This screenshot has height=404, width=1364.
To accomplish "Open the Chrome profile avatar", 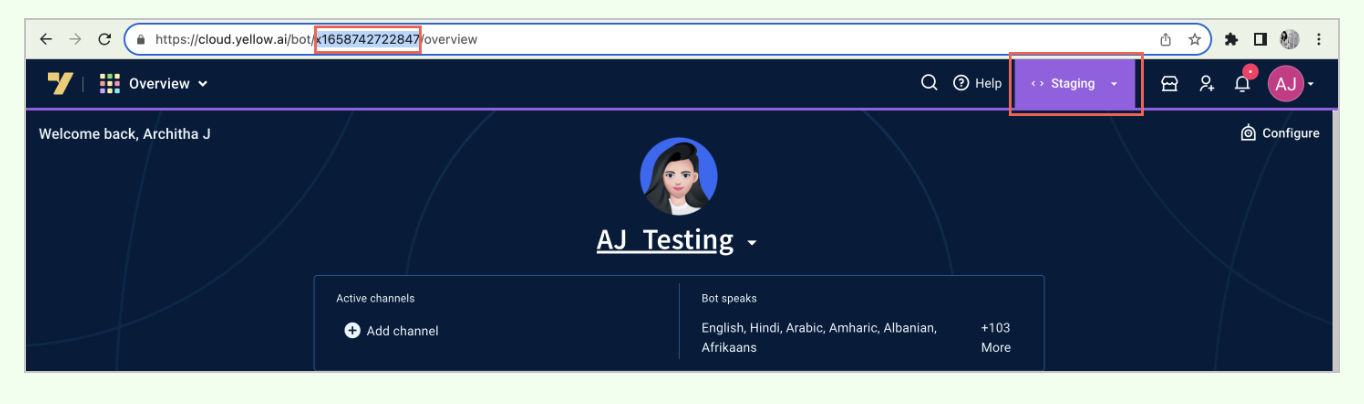I will [1289, 39].
